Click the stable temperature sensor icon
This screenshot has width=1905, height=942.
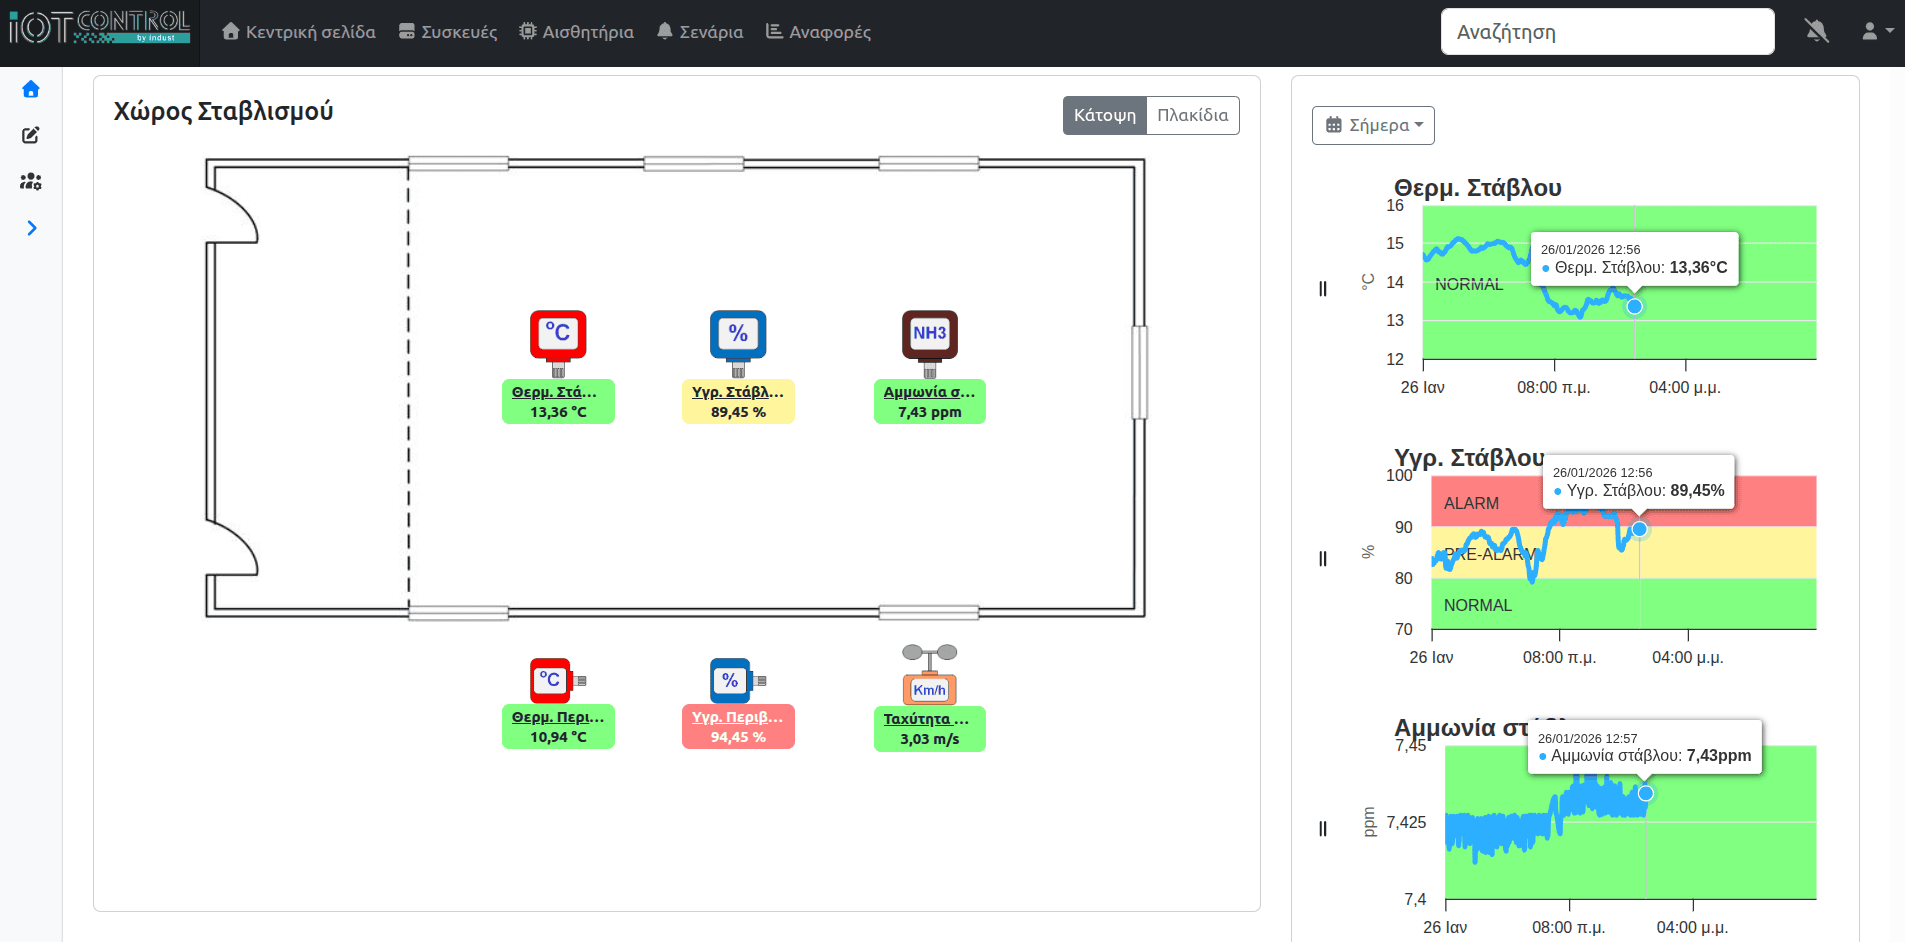558,337
